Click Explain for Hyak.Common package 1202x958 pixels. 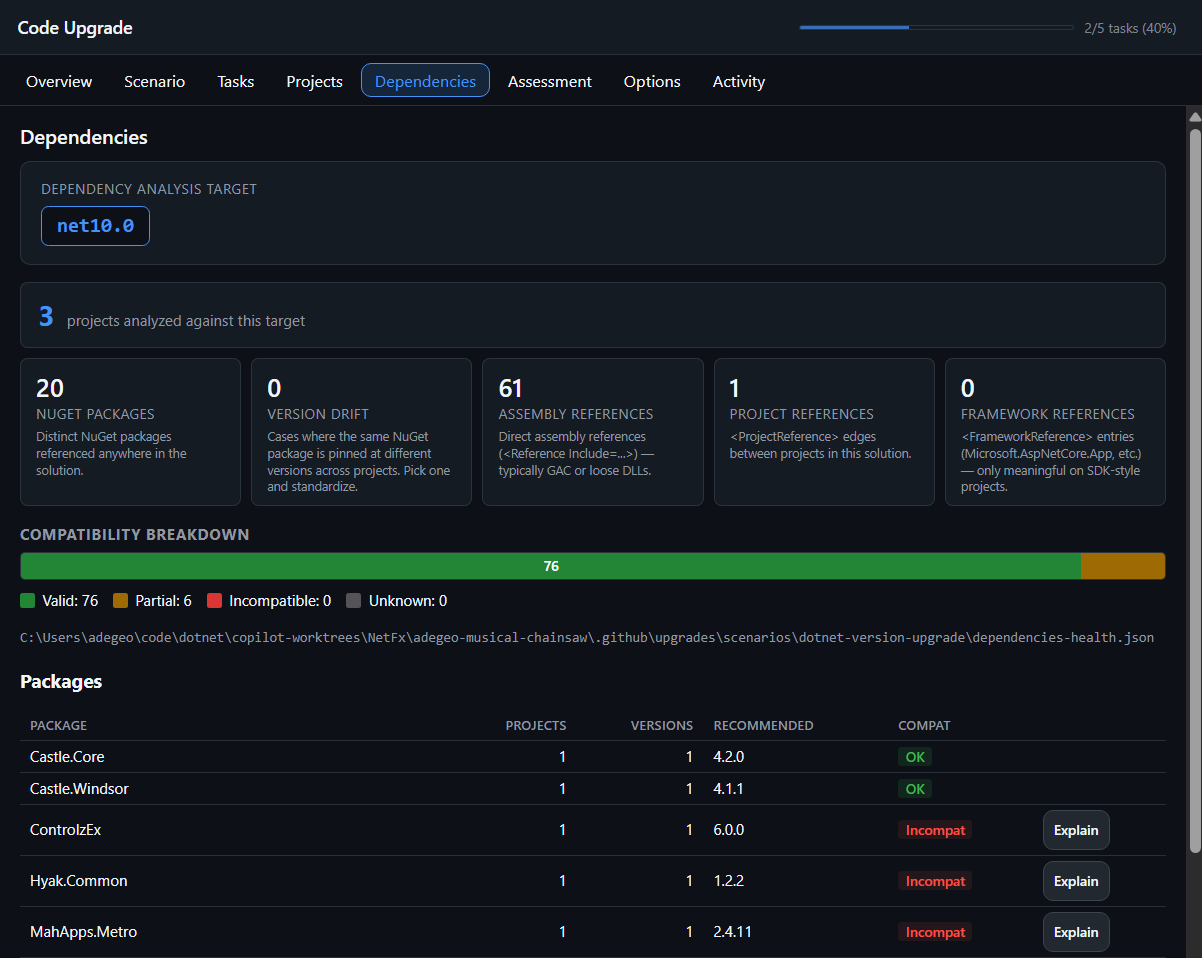tap(1076, 881)
